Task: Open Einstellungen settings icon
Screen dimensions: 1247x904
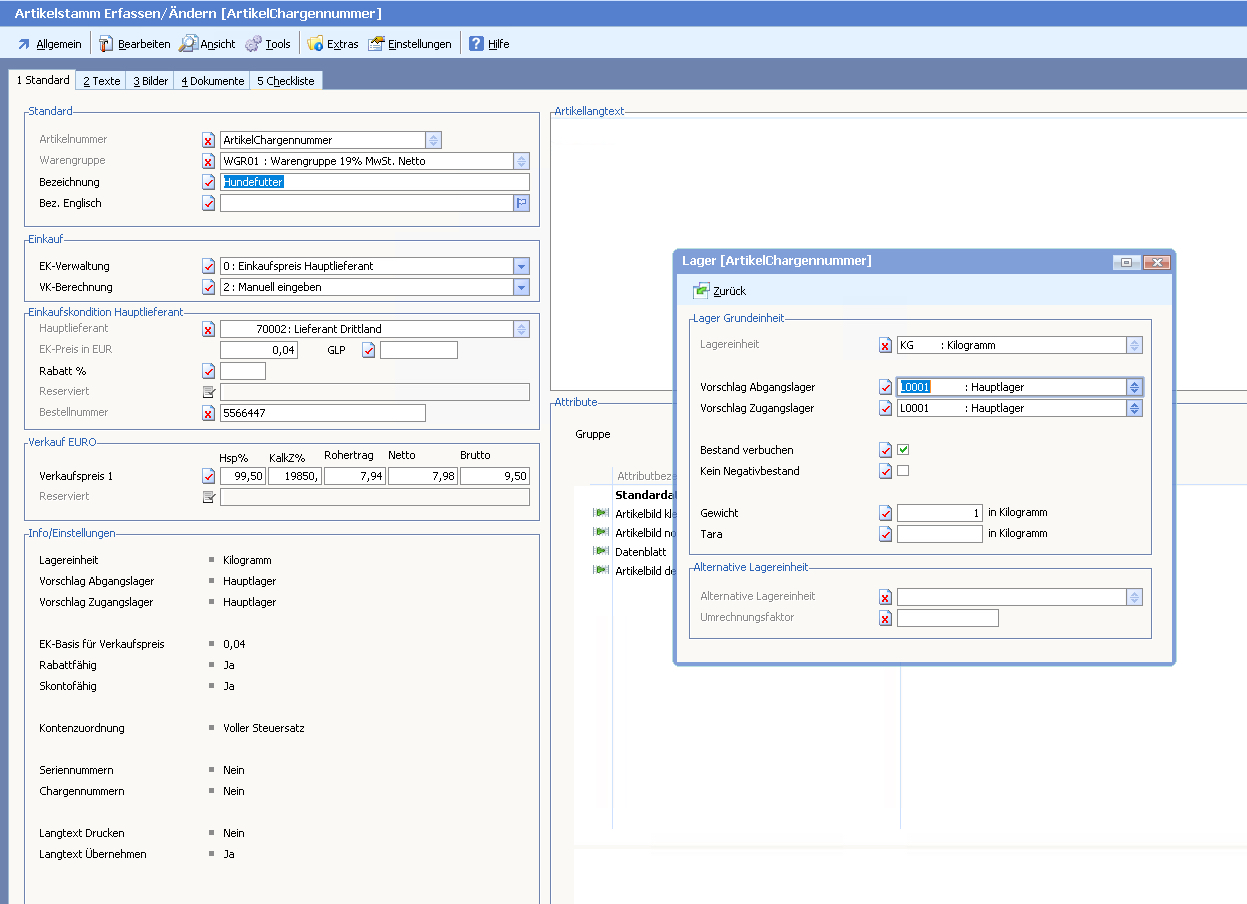Action: tap(376, 44)
